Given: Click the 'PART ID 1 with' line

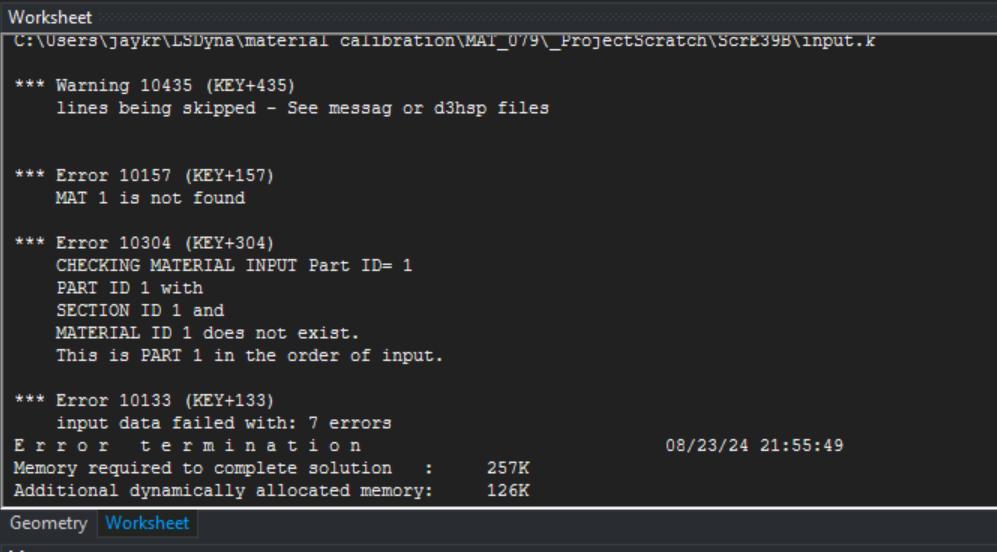Looking at the screenshot, I should 129,288.
